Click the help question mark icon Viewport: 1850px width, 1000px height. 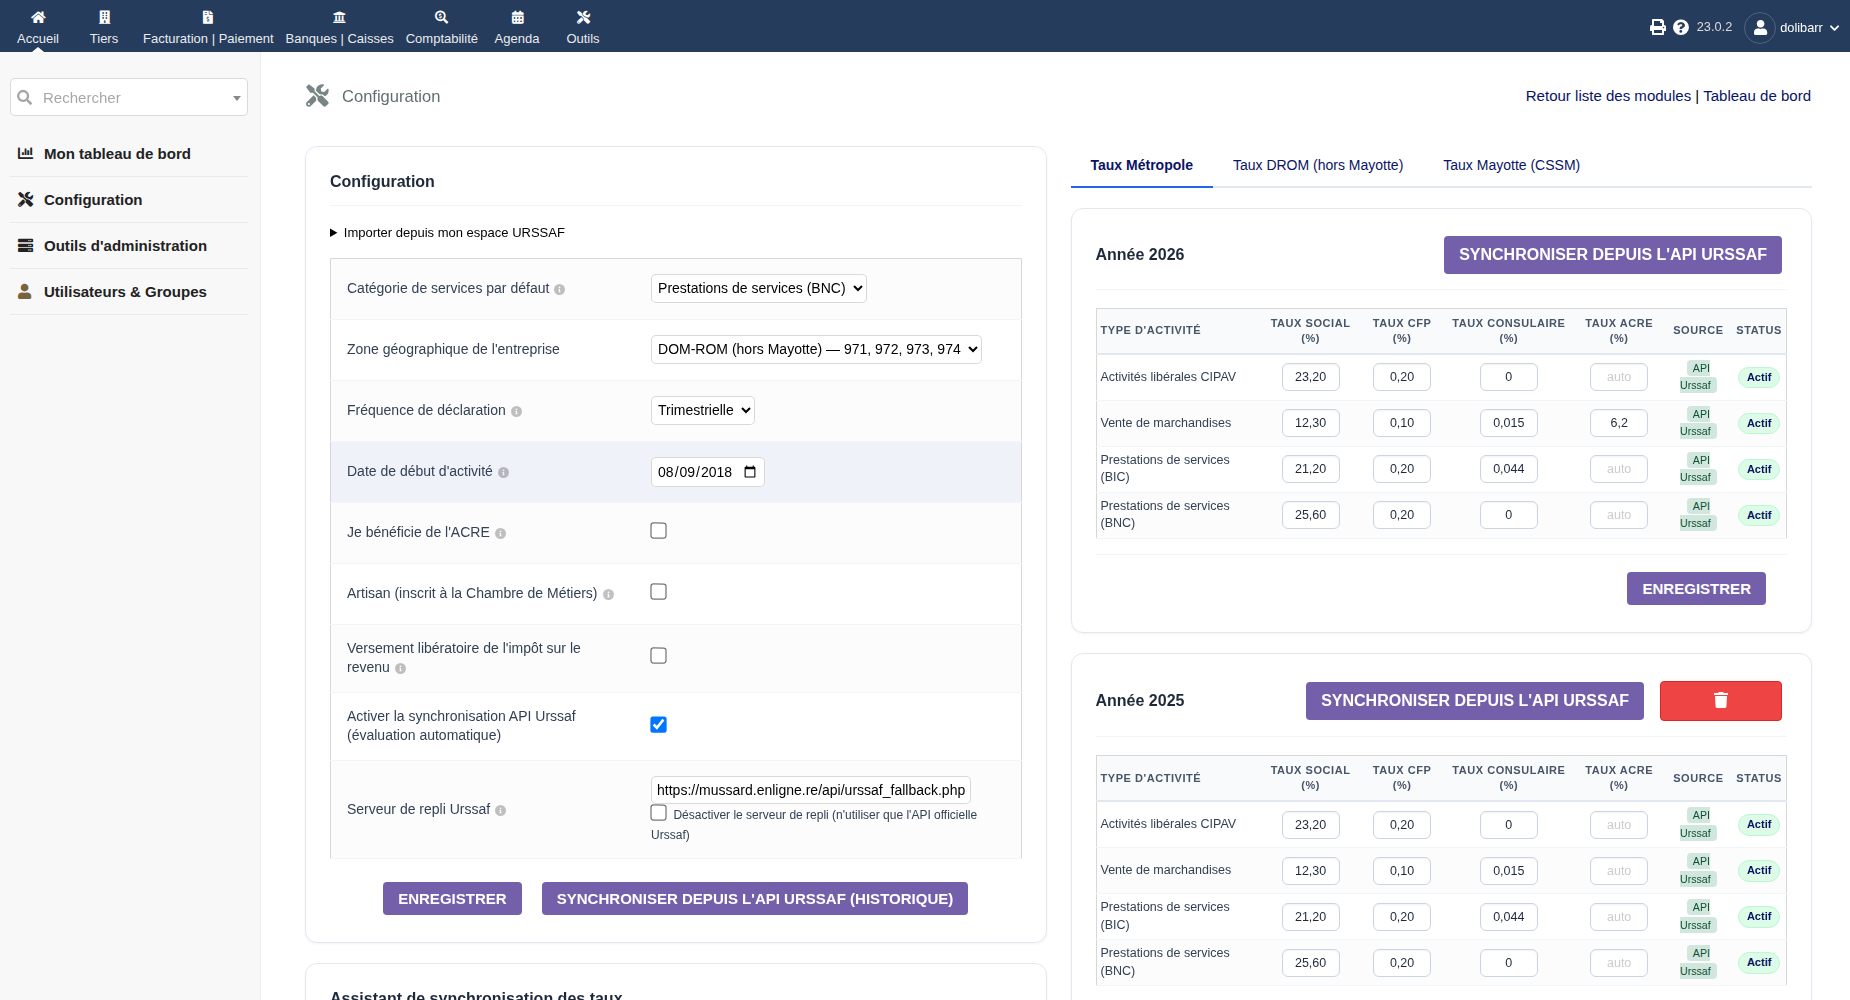click(1681, 27)
